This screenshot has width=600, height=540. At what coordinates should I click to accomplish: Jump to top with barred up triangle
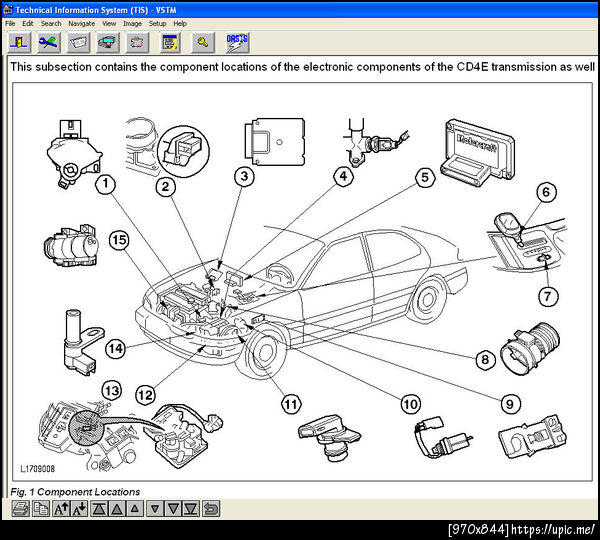pyautogui.click(x=99, y=509)
